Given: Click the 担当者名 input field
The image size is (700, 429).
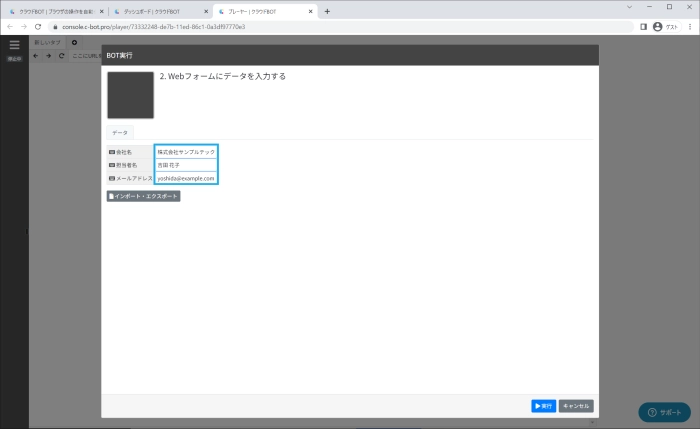Looking at the screenshot, I should [x=186, y=165].
